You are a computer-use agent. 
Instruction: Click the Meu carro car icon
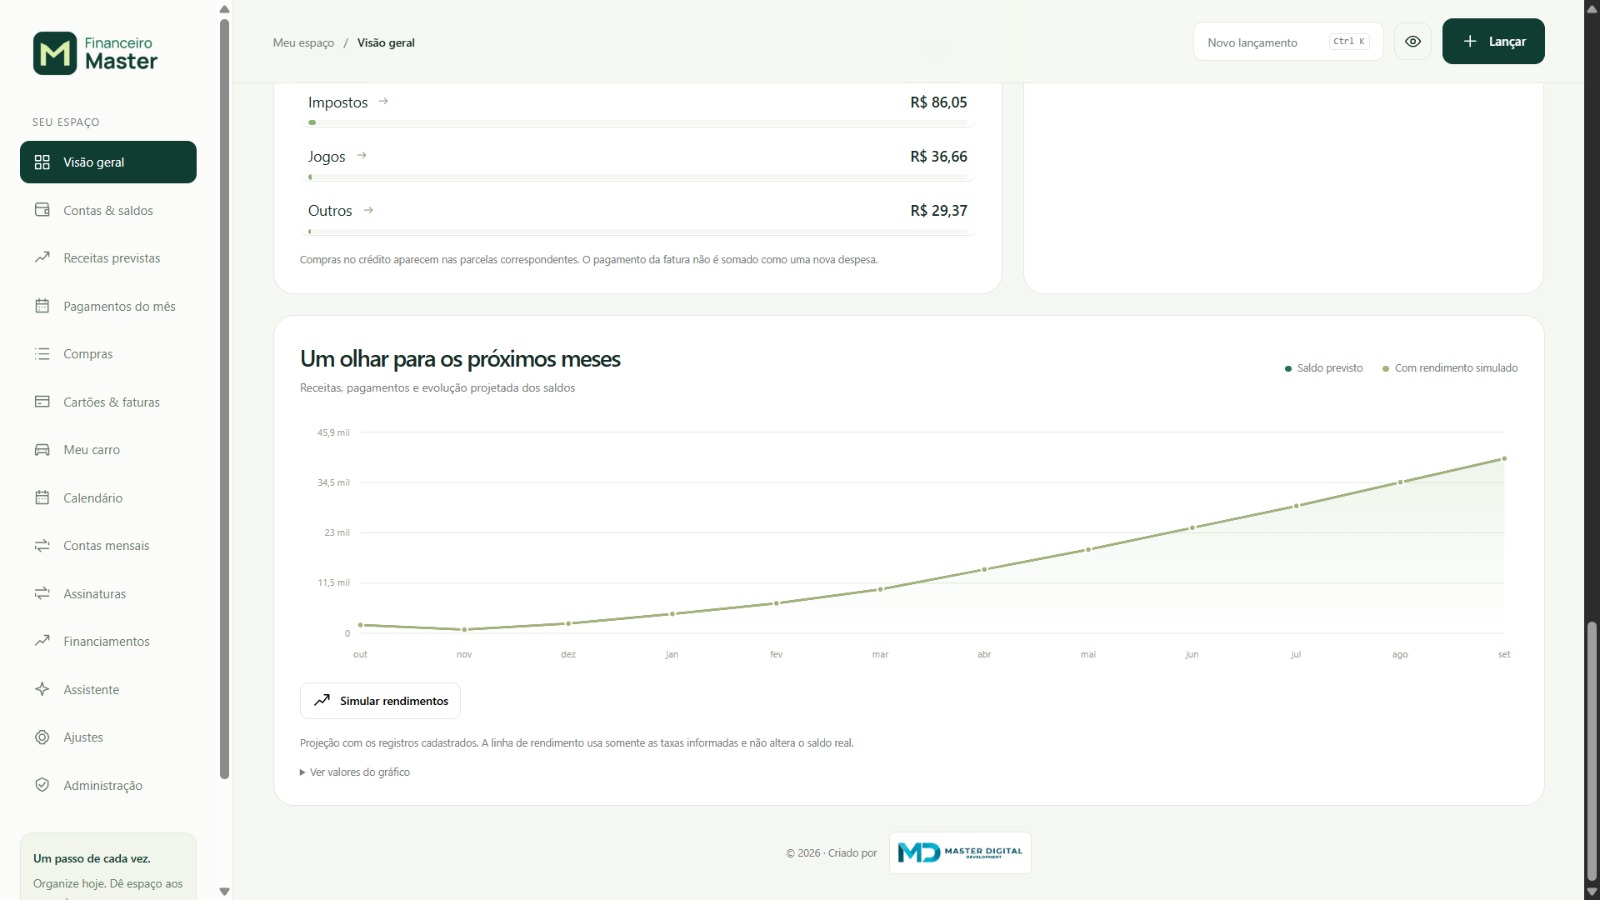42,450
